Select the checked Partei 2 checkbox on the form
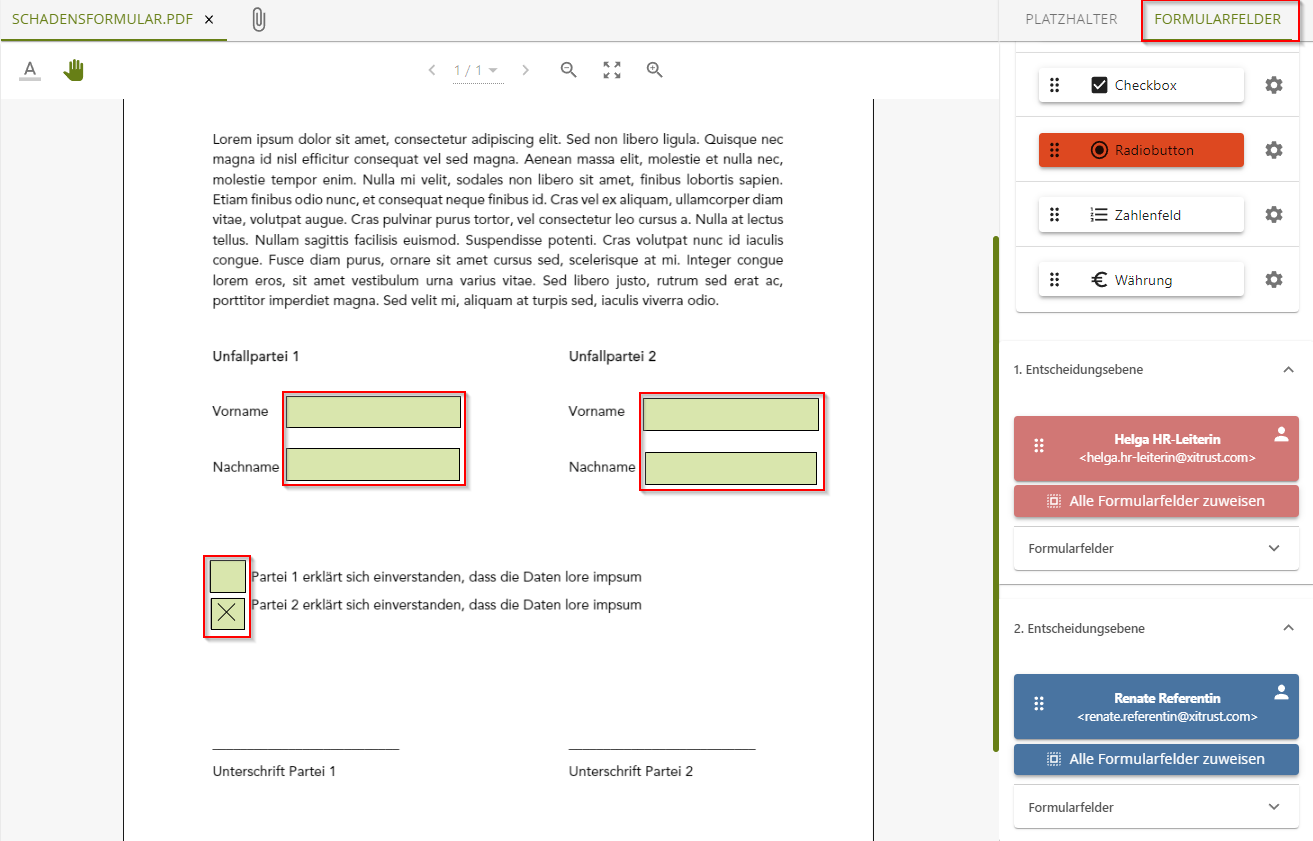Viewport: 1313px width, 841px height. pos(227,613)
